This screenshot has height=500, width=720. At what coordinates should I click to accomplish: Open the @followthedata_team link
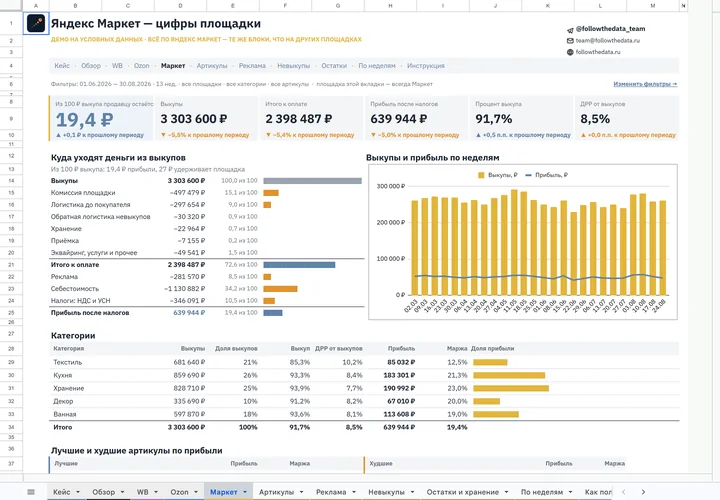click(x=610, y=29)
